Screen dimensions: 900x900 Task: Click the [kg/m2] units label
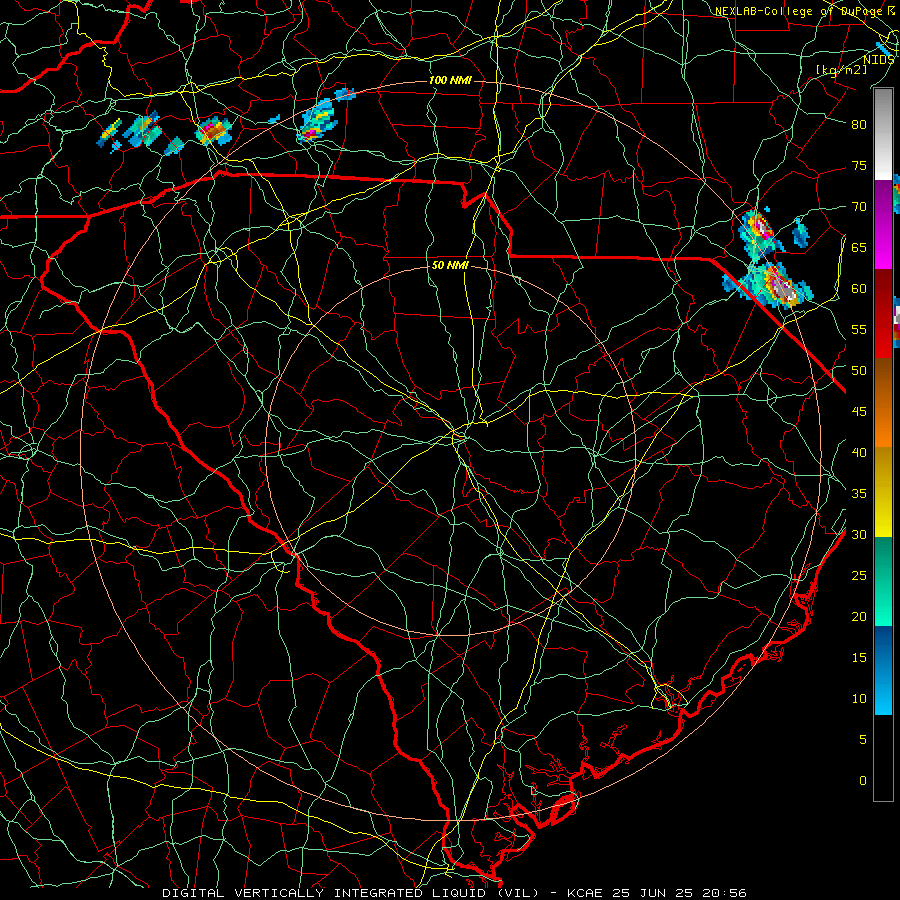click(841, 69)
